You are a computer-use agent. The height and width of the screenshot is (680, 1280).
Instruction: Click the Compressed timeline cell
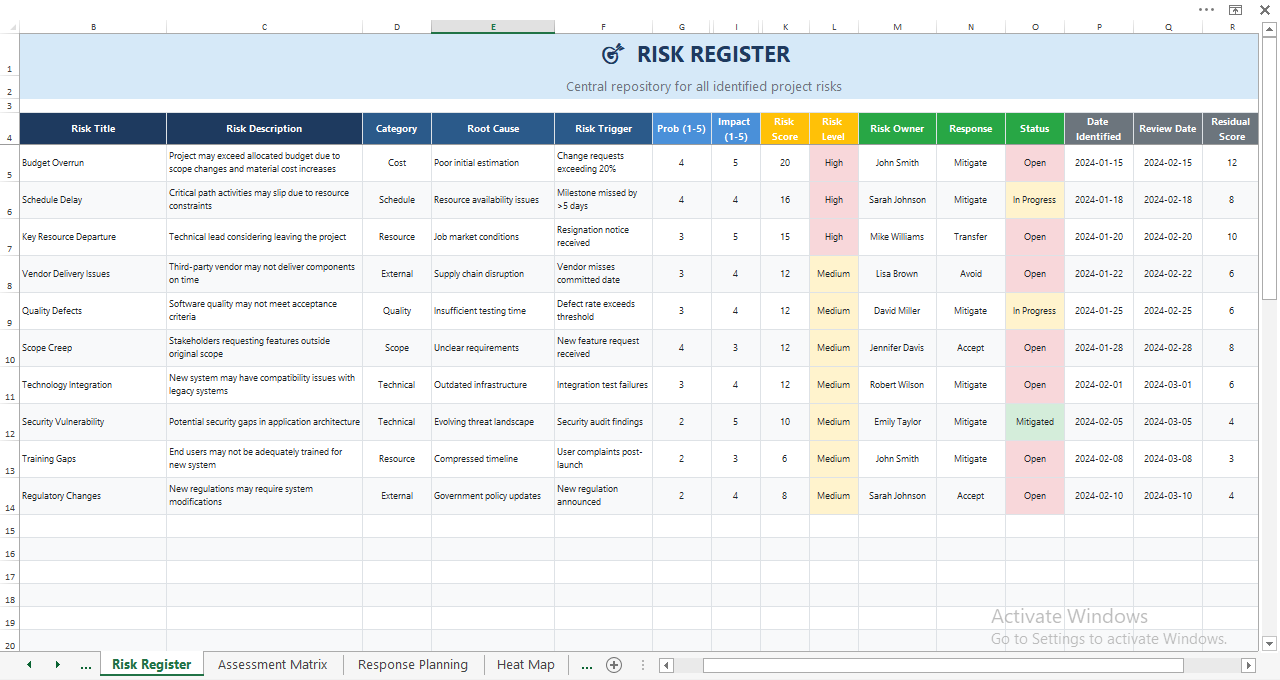coord(493,459)
